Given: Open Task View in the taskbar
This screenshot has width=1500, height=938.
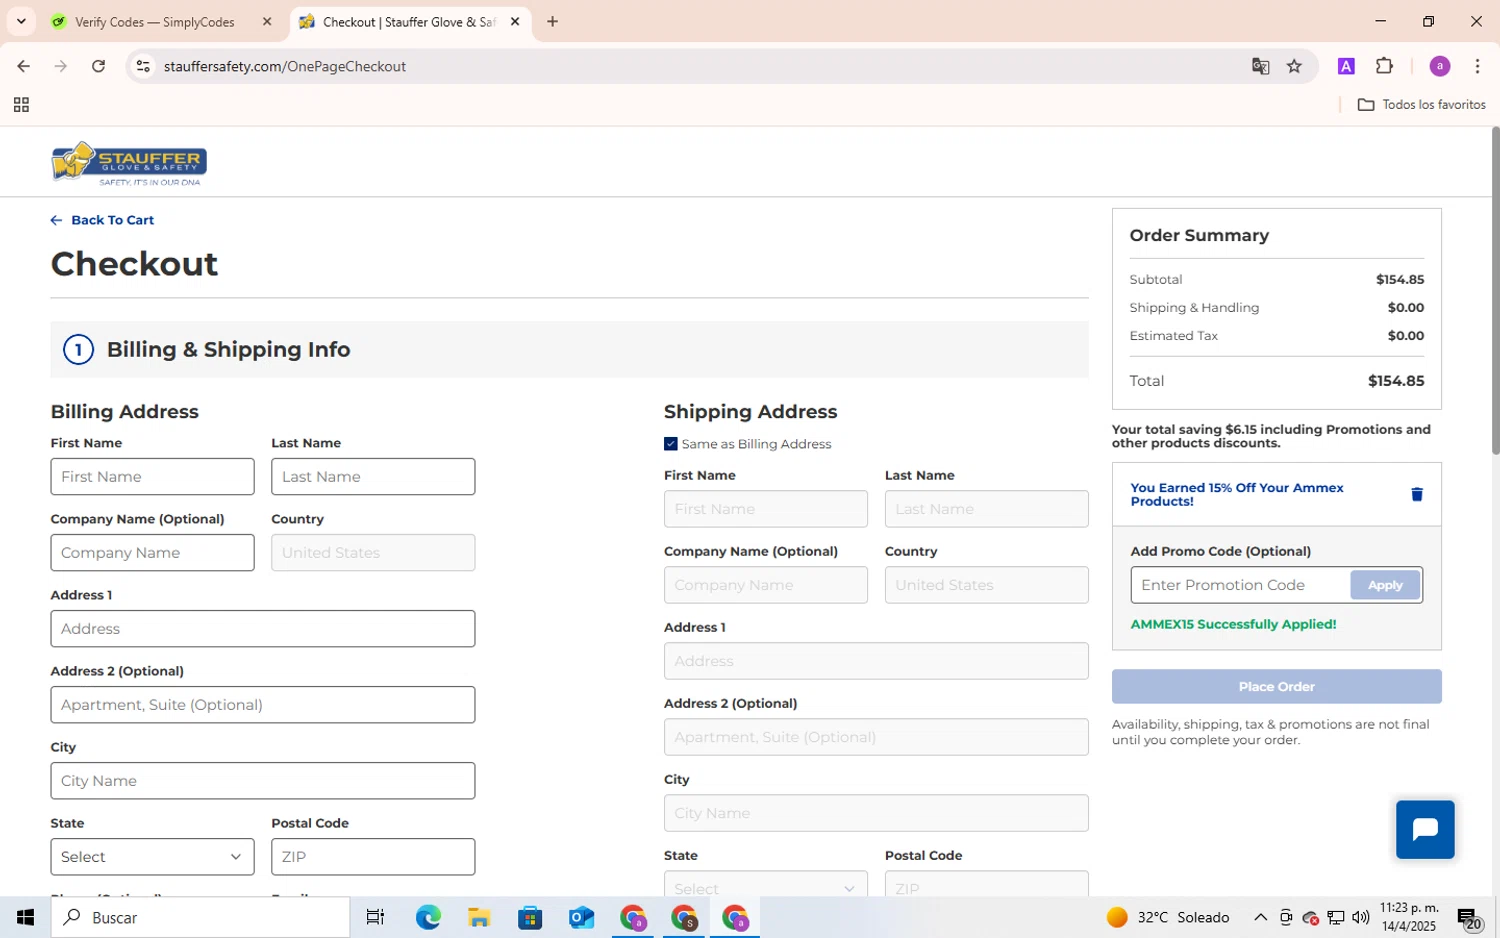Looking at the screenshot, I should coord(376,917).
